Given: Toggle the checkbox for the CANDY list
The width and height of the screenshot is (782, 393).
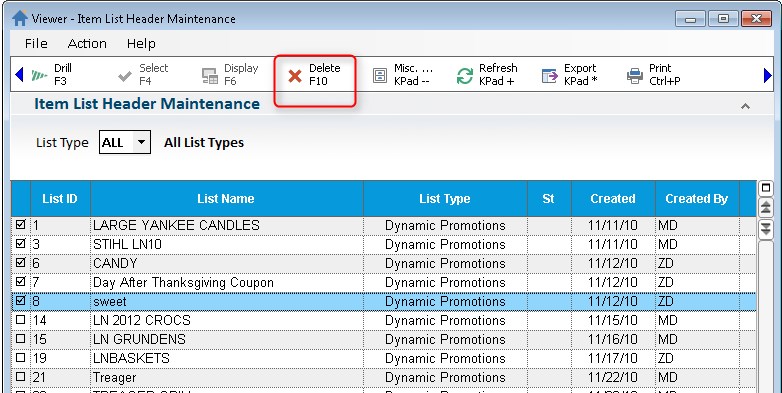Looking at the screenshot, I should click(20, 263).
